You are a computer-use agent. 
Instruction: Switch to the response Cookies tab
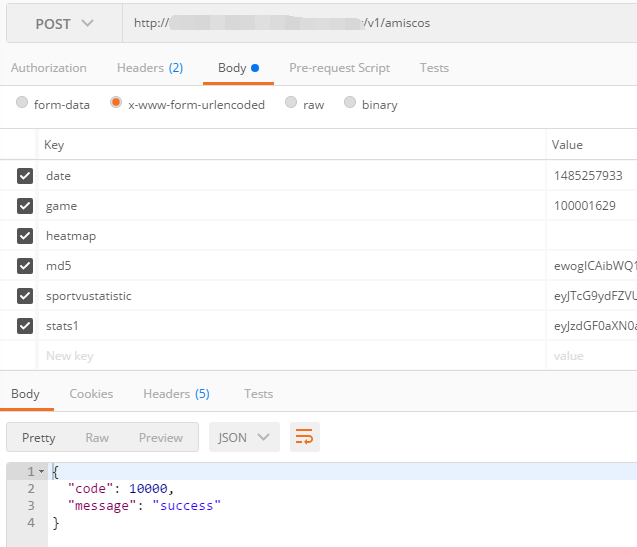(91, 394)
